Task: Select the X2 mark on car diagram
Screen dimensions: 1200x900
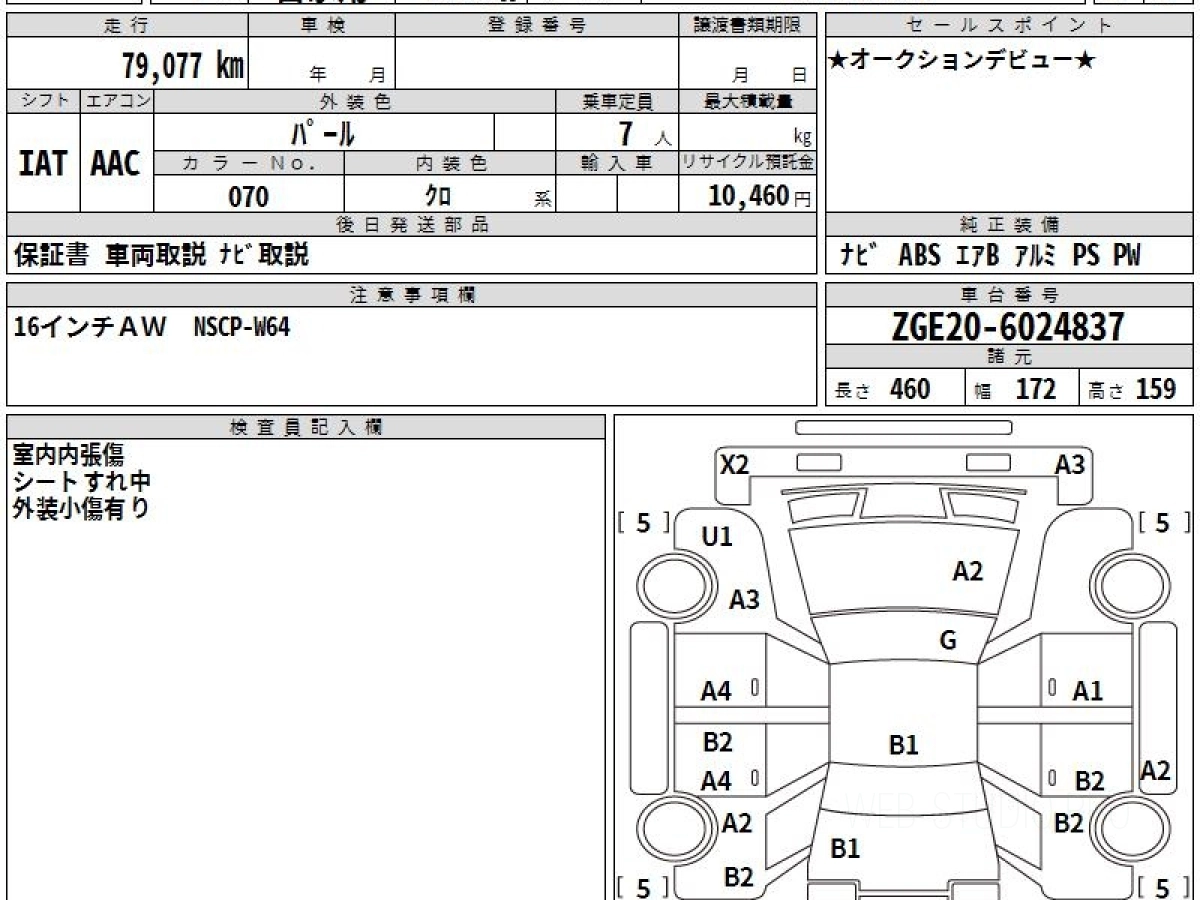Action: (735, 465)
